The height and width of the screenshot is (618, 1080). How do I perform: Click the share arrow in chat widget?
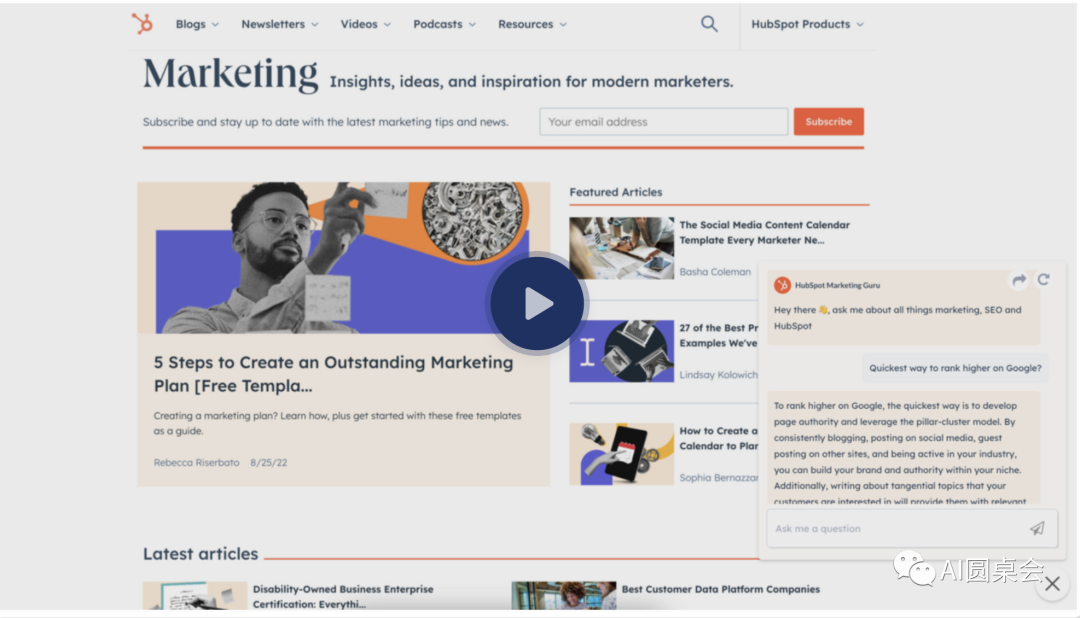point(1019,280)
